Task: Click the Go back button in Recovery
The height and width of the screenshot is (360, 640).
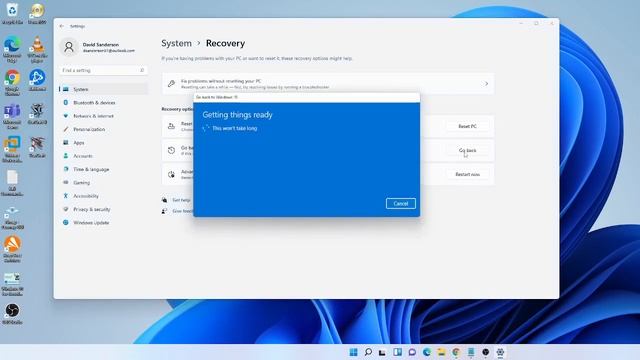Action: [x=467, y=151]
